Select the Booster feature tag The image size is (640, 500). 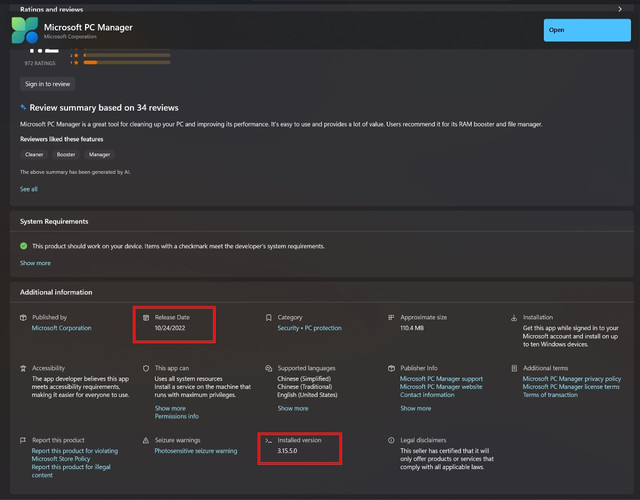pyautogui.click(x=66, y=154)
